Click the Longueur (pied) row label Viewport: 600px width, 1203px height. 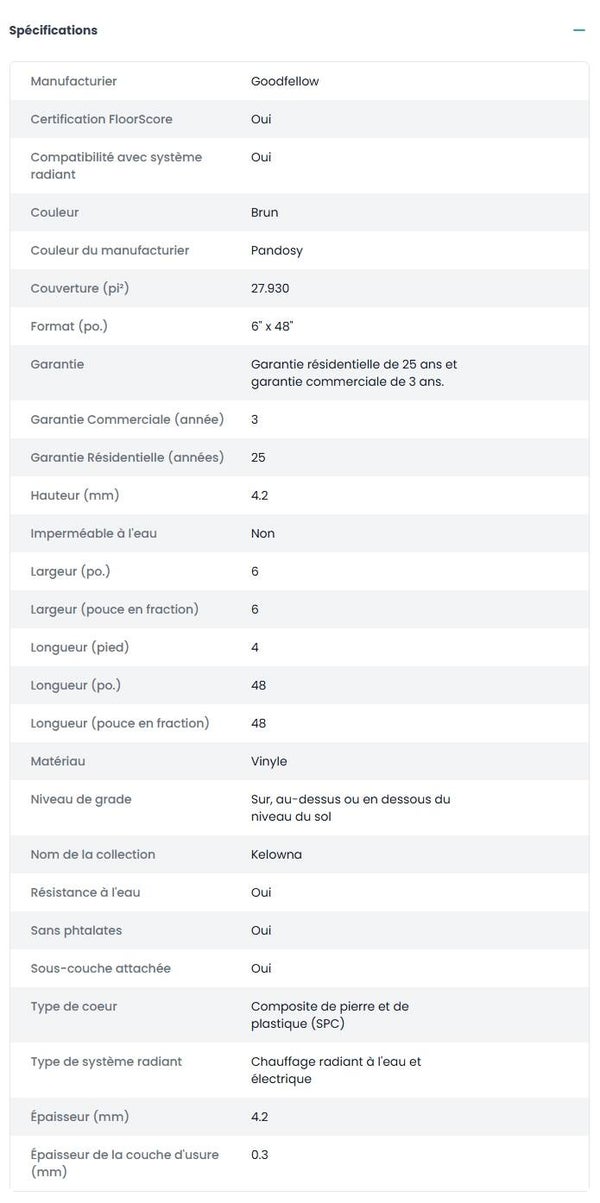(80, 647)
